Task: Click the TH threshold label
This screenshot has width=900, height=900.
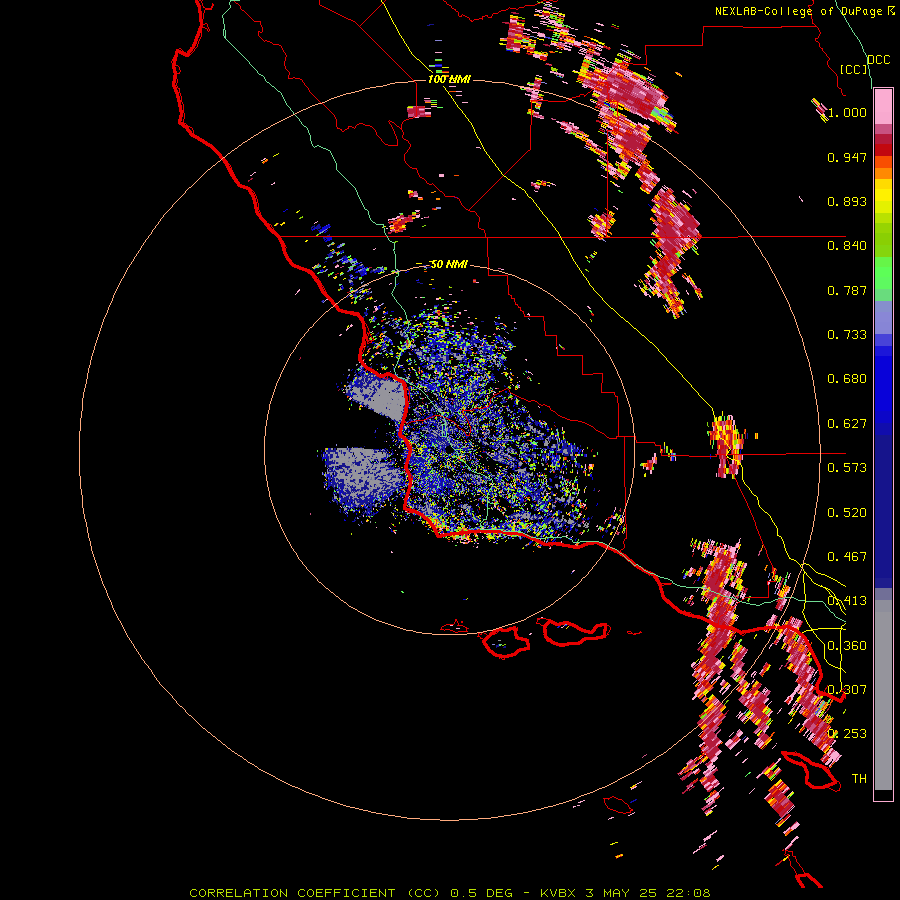Action: click(859, 779)
